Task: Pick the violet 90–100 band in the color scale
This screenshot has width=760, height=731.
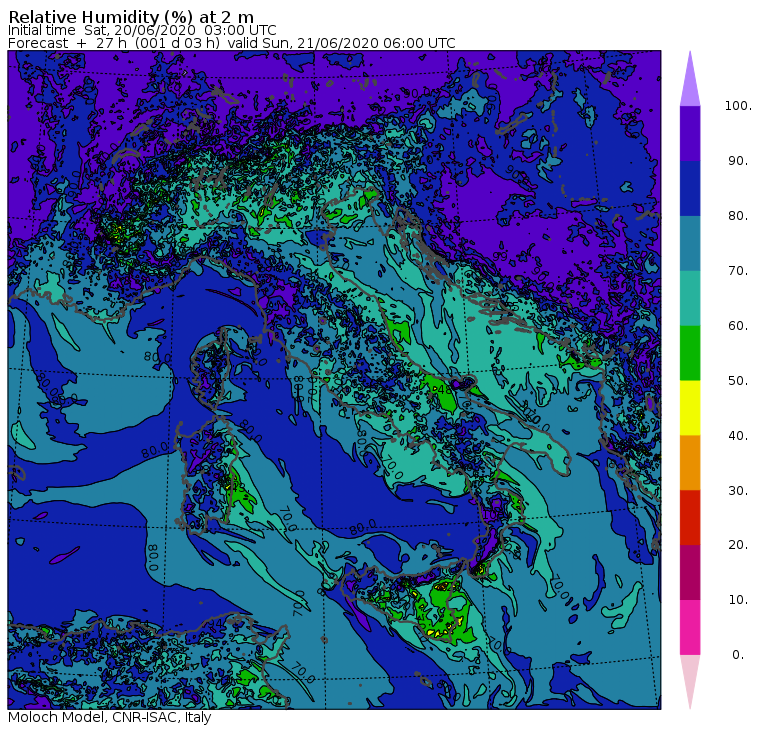Action: pyautogui.click(x=690, y=133)
